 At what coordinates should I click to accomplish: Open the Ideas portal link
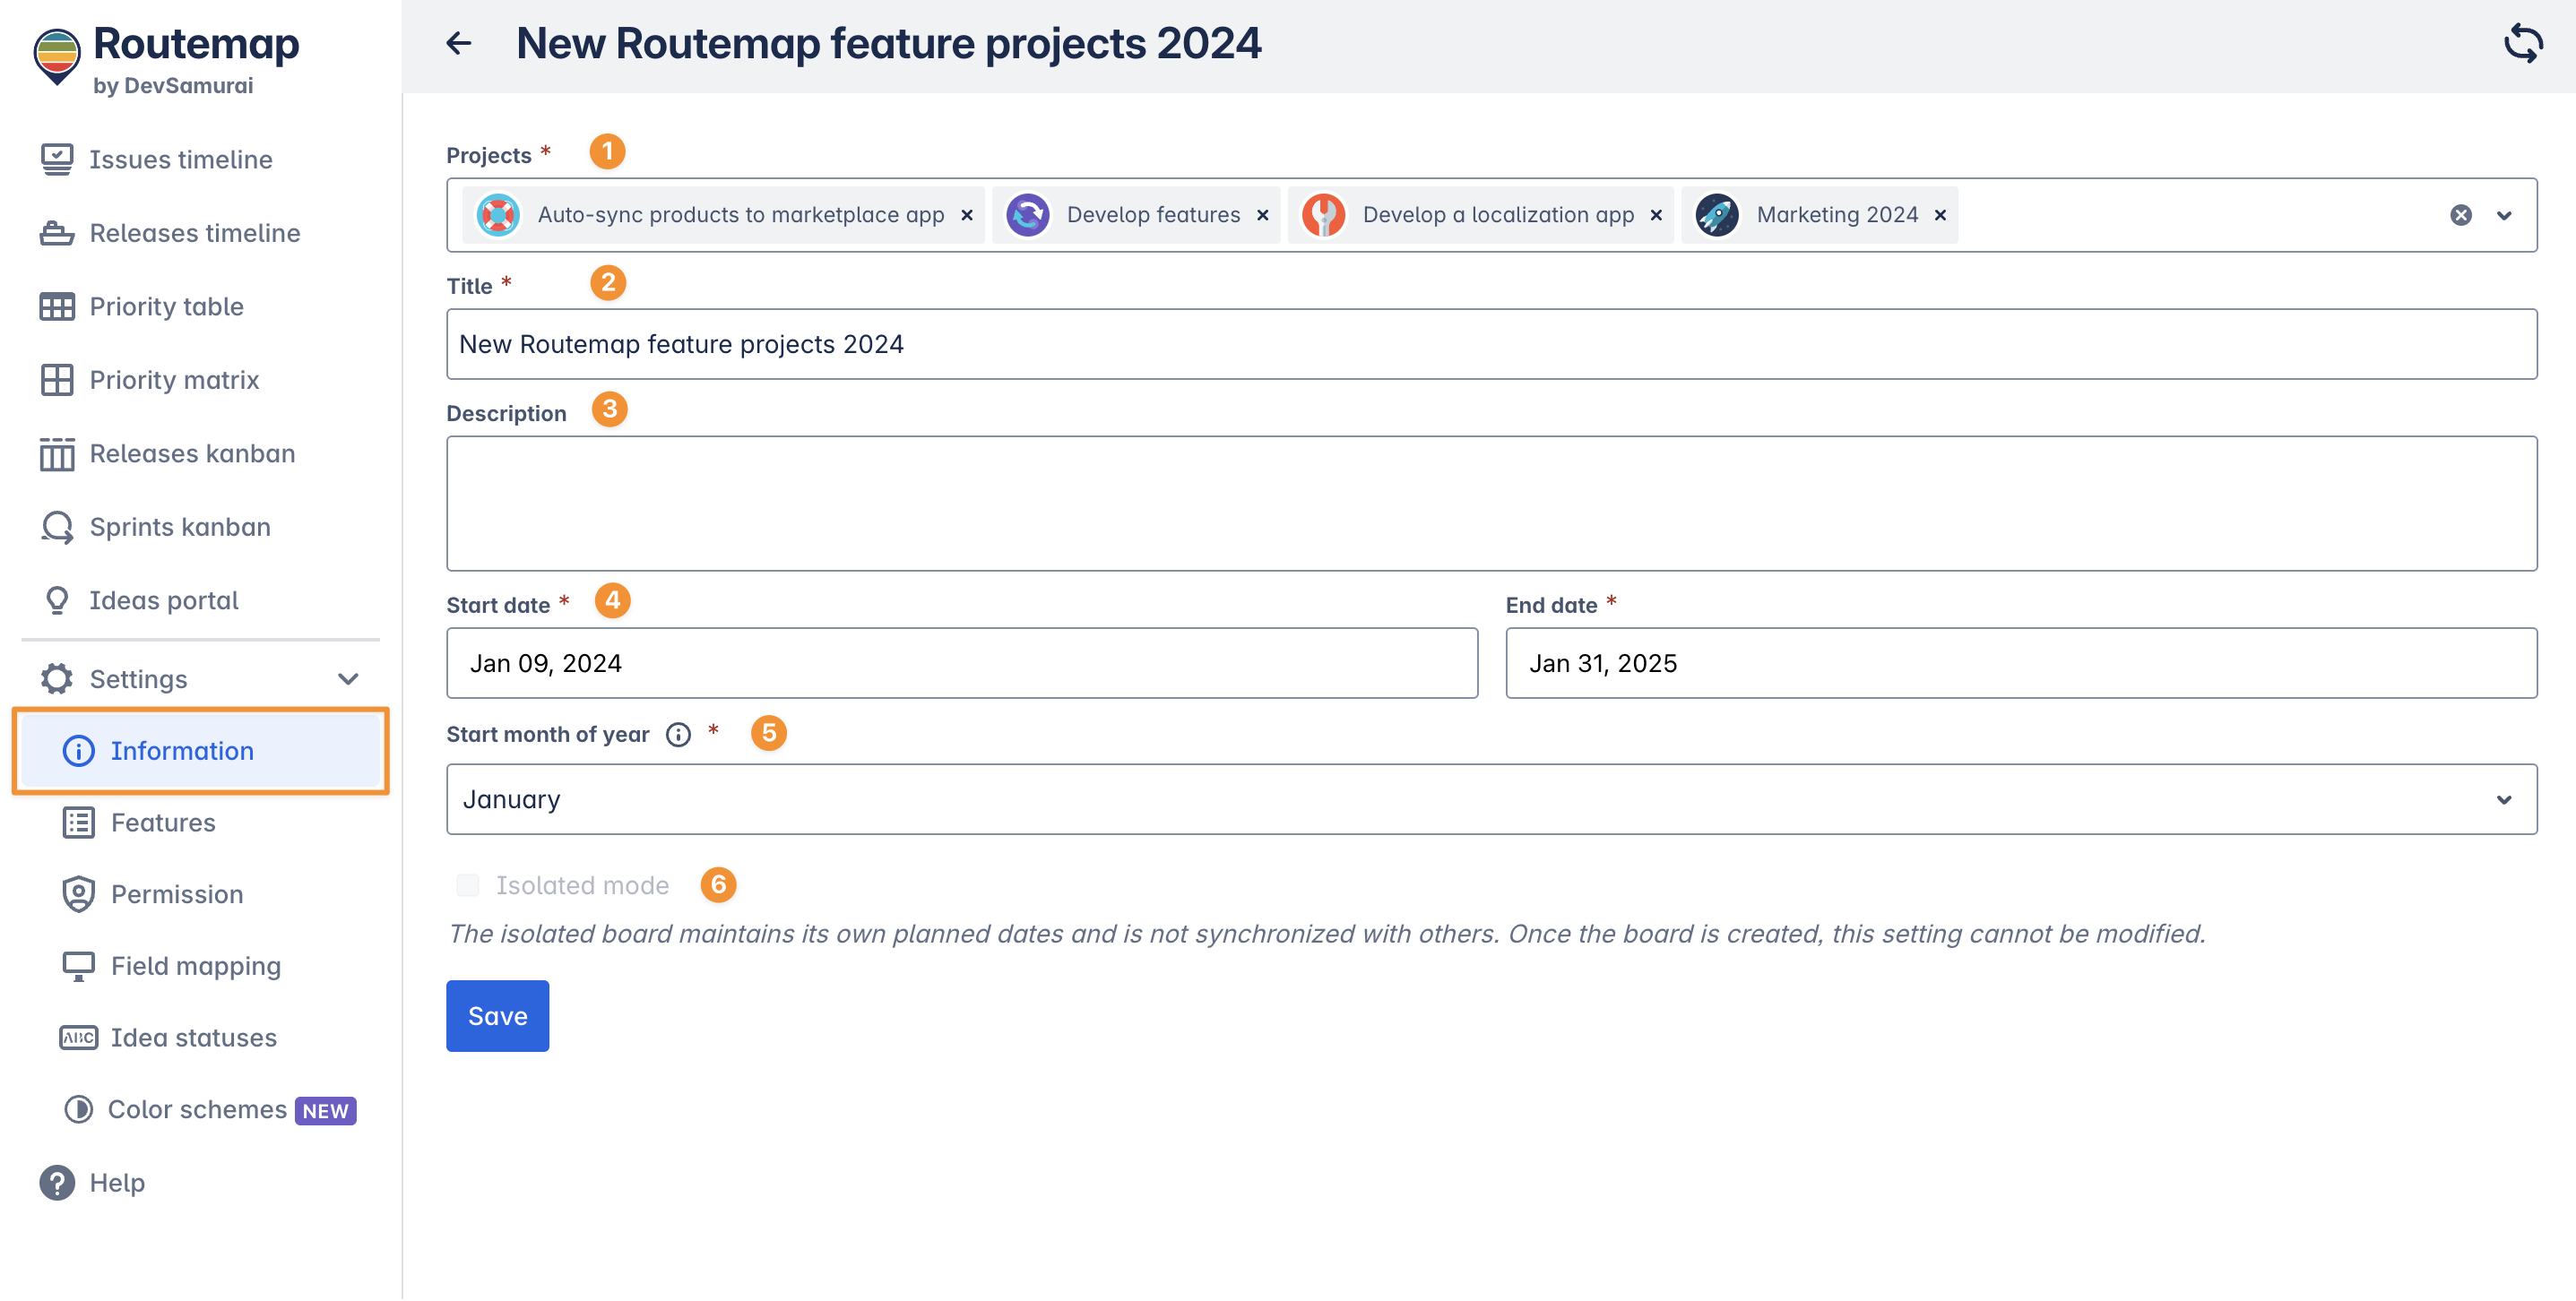point(164,600)
